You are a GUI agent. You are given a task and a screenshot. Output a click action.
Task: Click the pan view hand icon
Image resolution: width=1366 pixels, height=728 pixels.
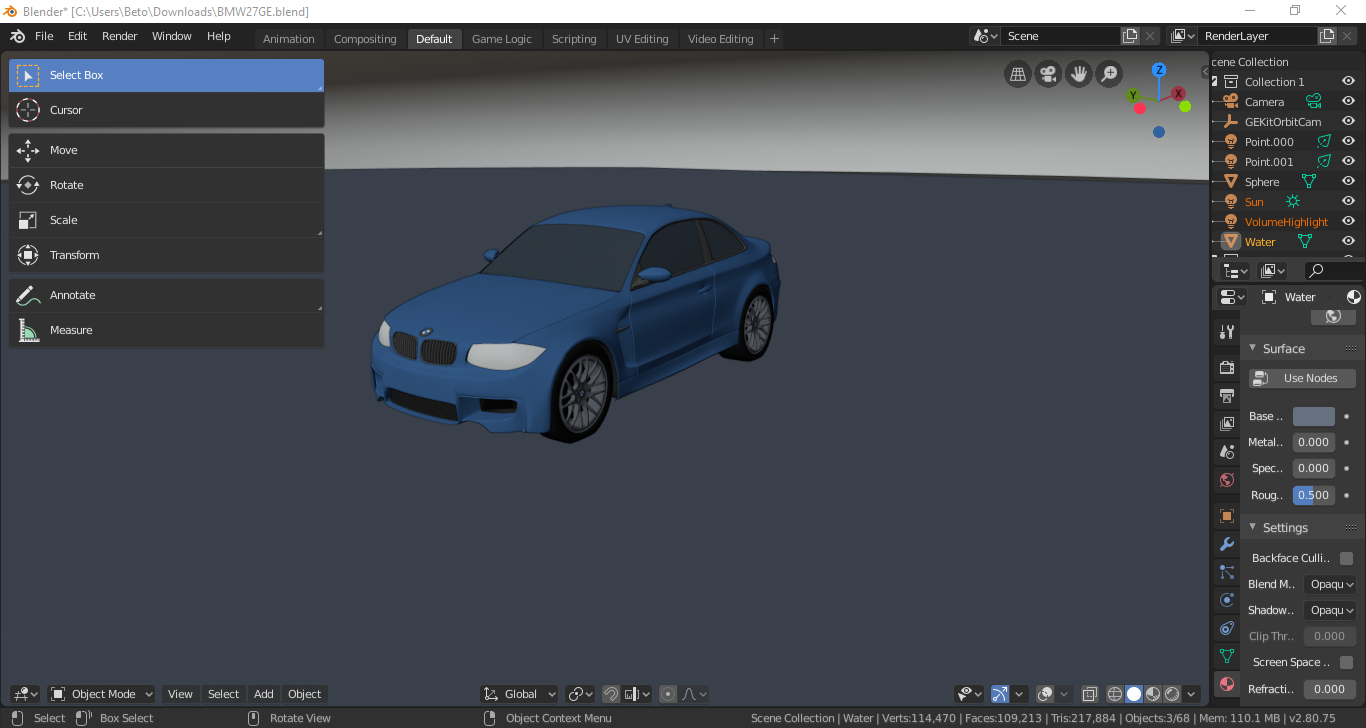(1078, 74)
